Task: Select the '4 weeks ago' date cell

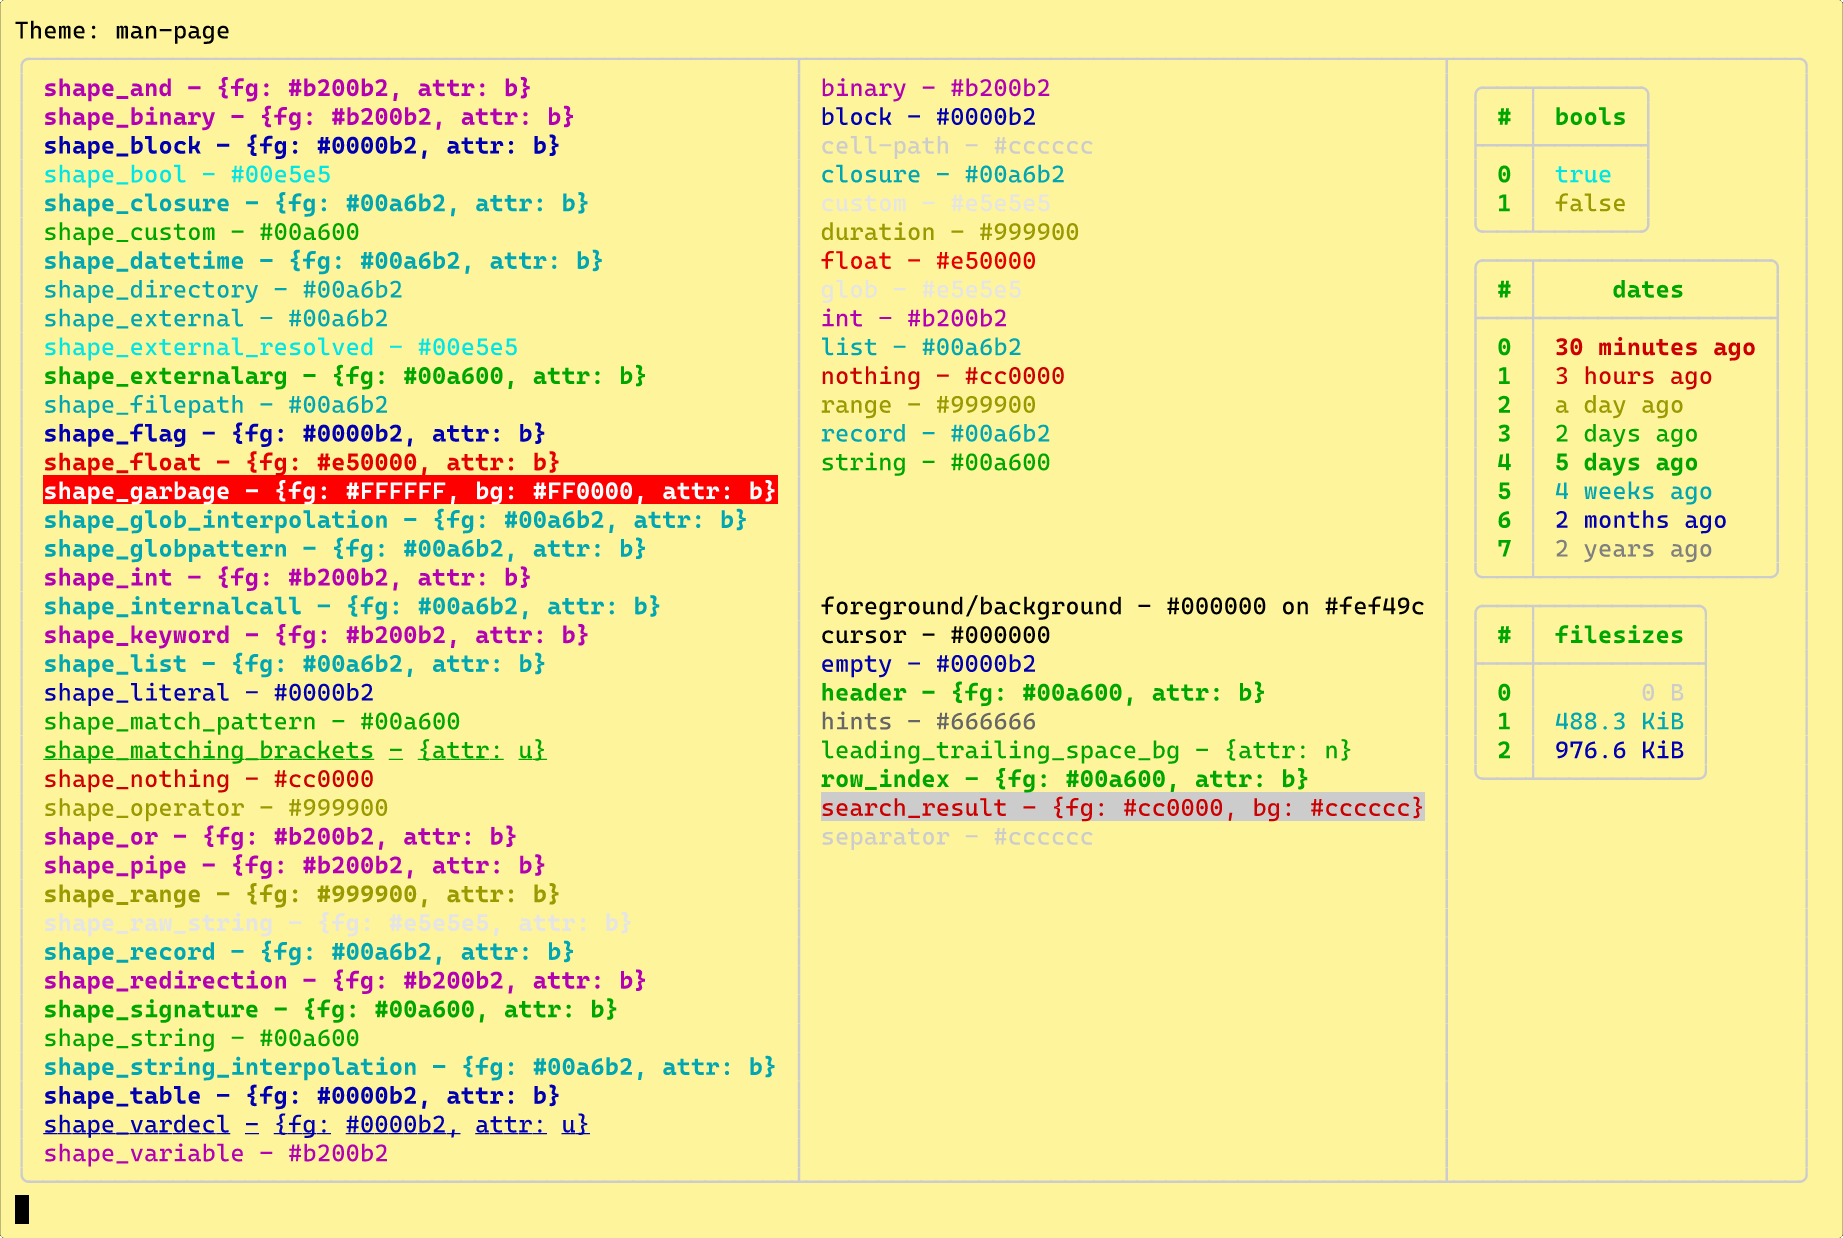Action: tap(1633, 492)
